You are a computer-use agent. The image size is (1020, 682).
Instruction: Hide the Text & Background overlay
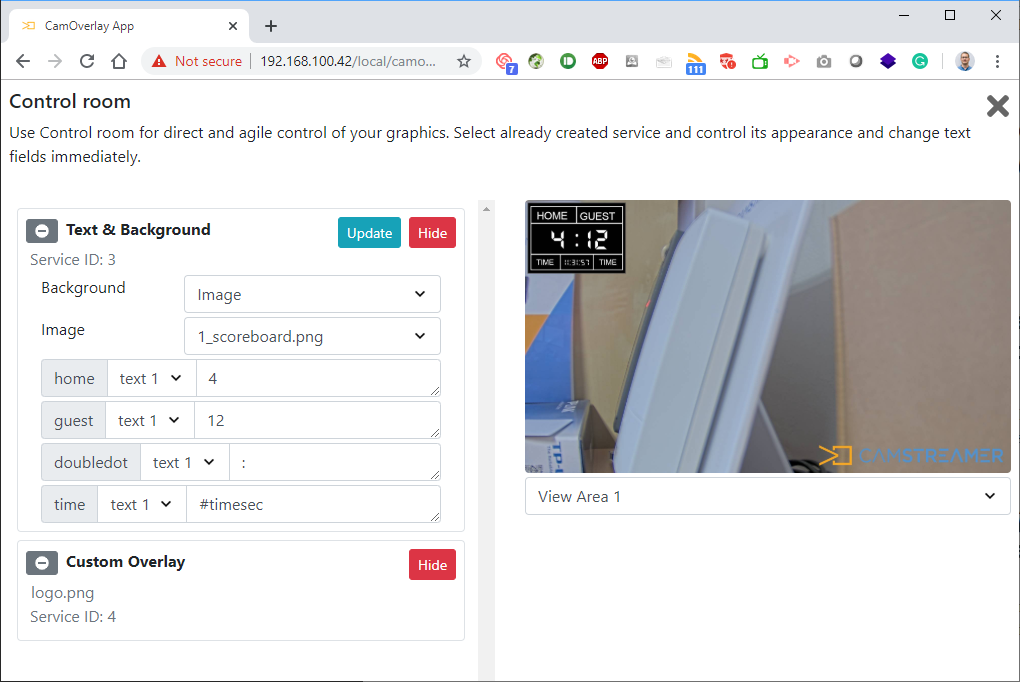point(432,233)
